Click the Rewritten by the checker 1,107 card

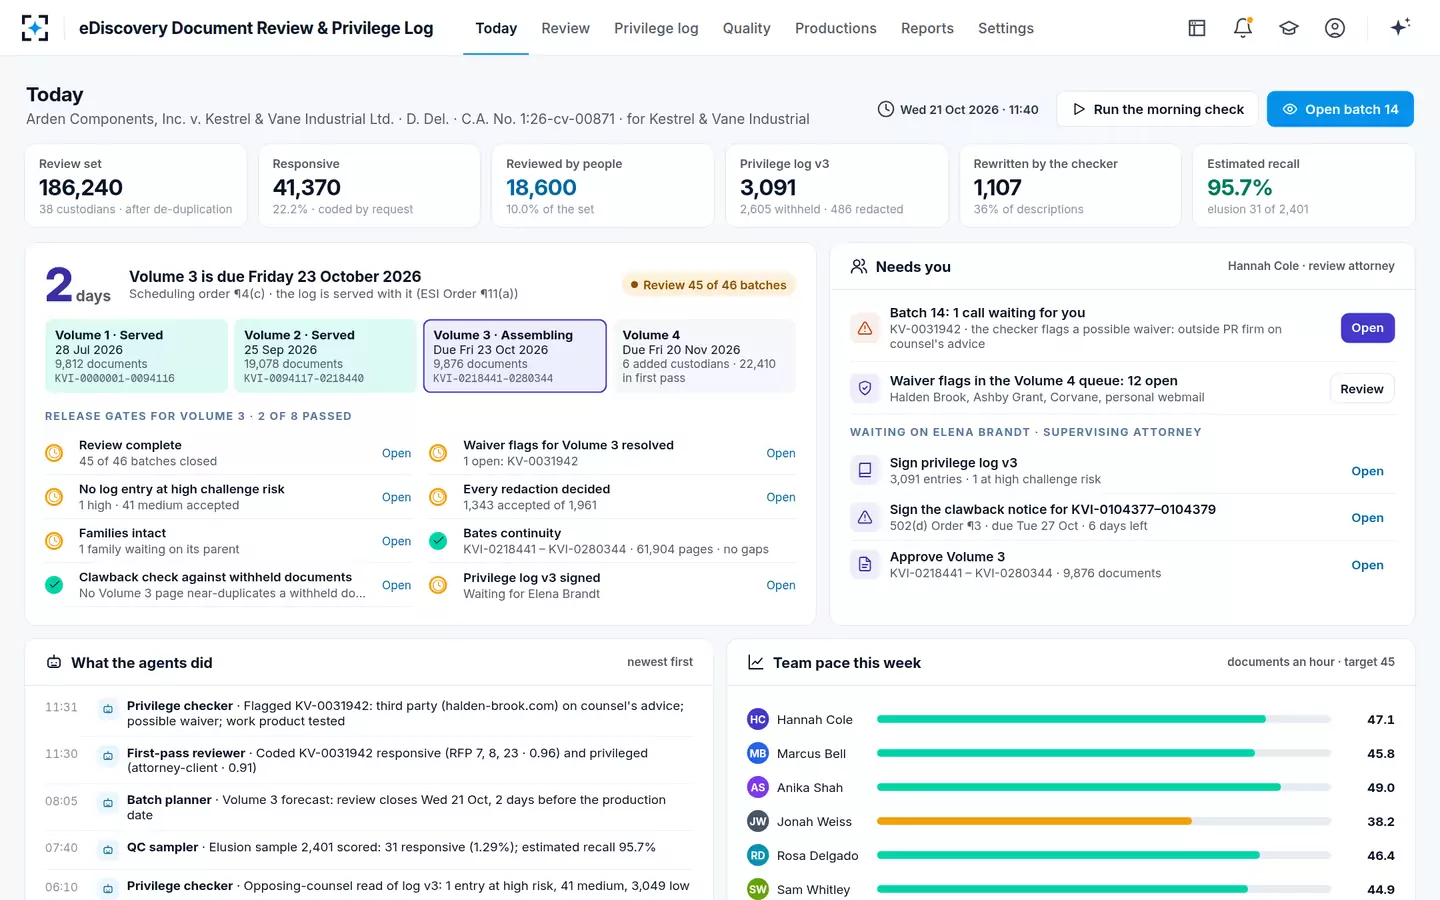(x=1070, y=186)
